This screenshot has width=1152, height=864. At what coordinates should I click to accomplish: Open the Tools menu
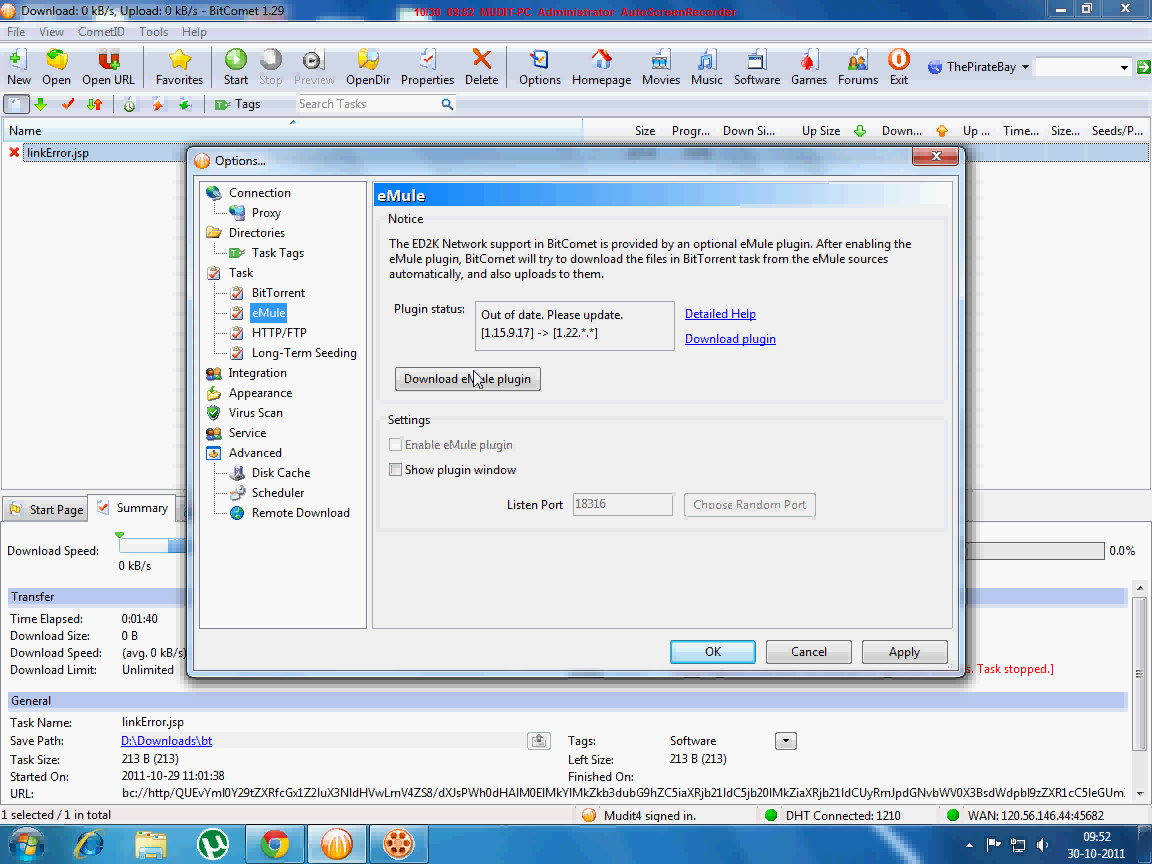pos(154,32)
